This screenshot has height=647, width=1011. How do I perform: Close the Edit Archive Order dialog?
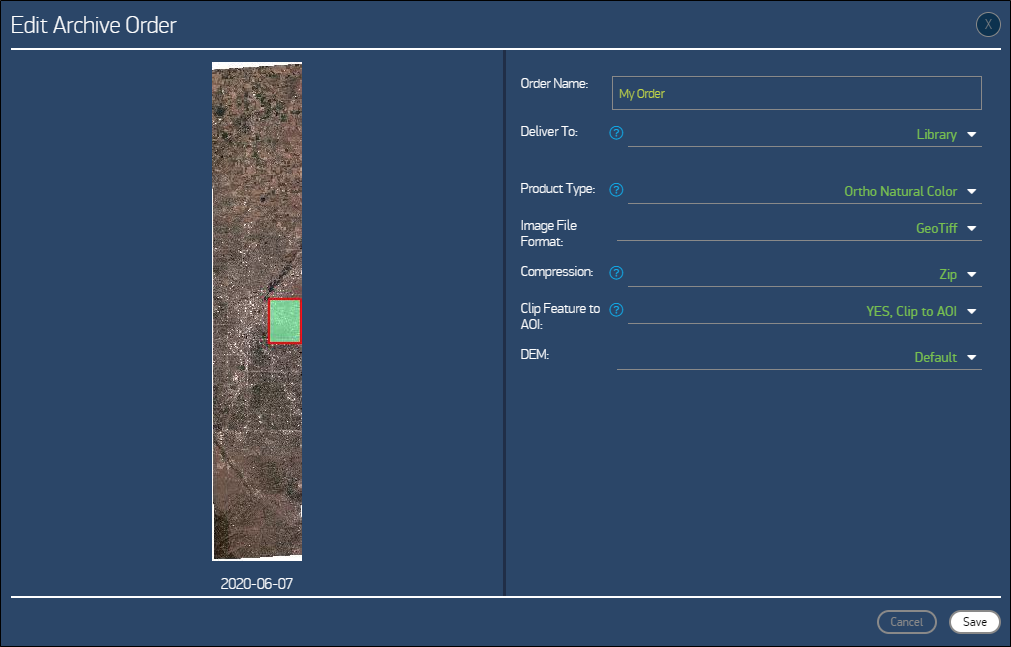pos(988,25)
